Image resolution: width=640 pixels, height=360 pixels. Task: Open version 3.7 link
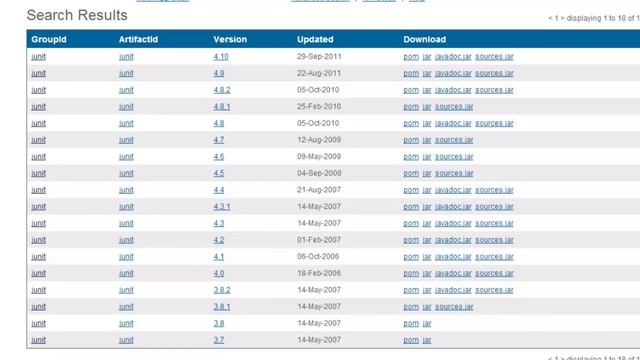tap(219, 340)
